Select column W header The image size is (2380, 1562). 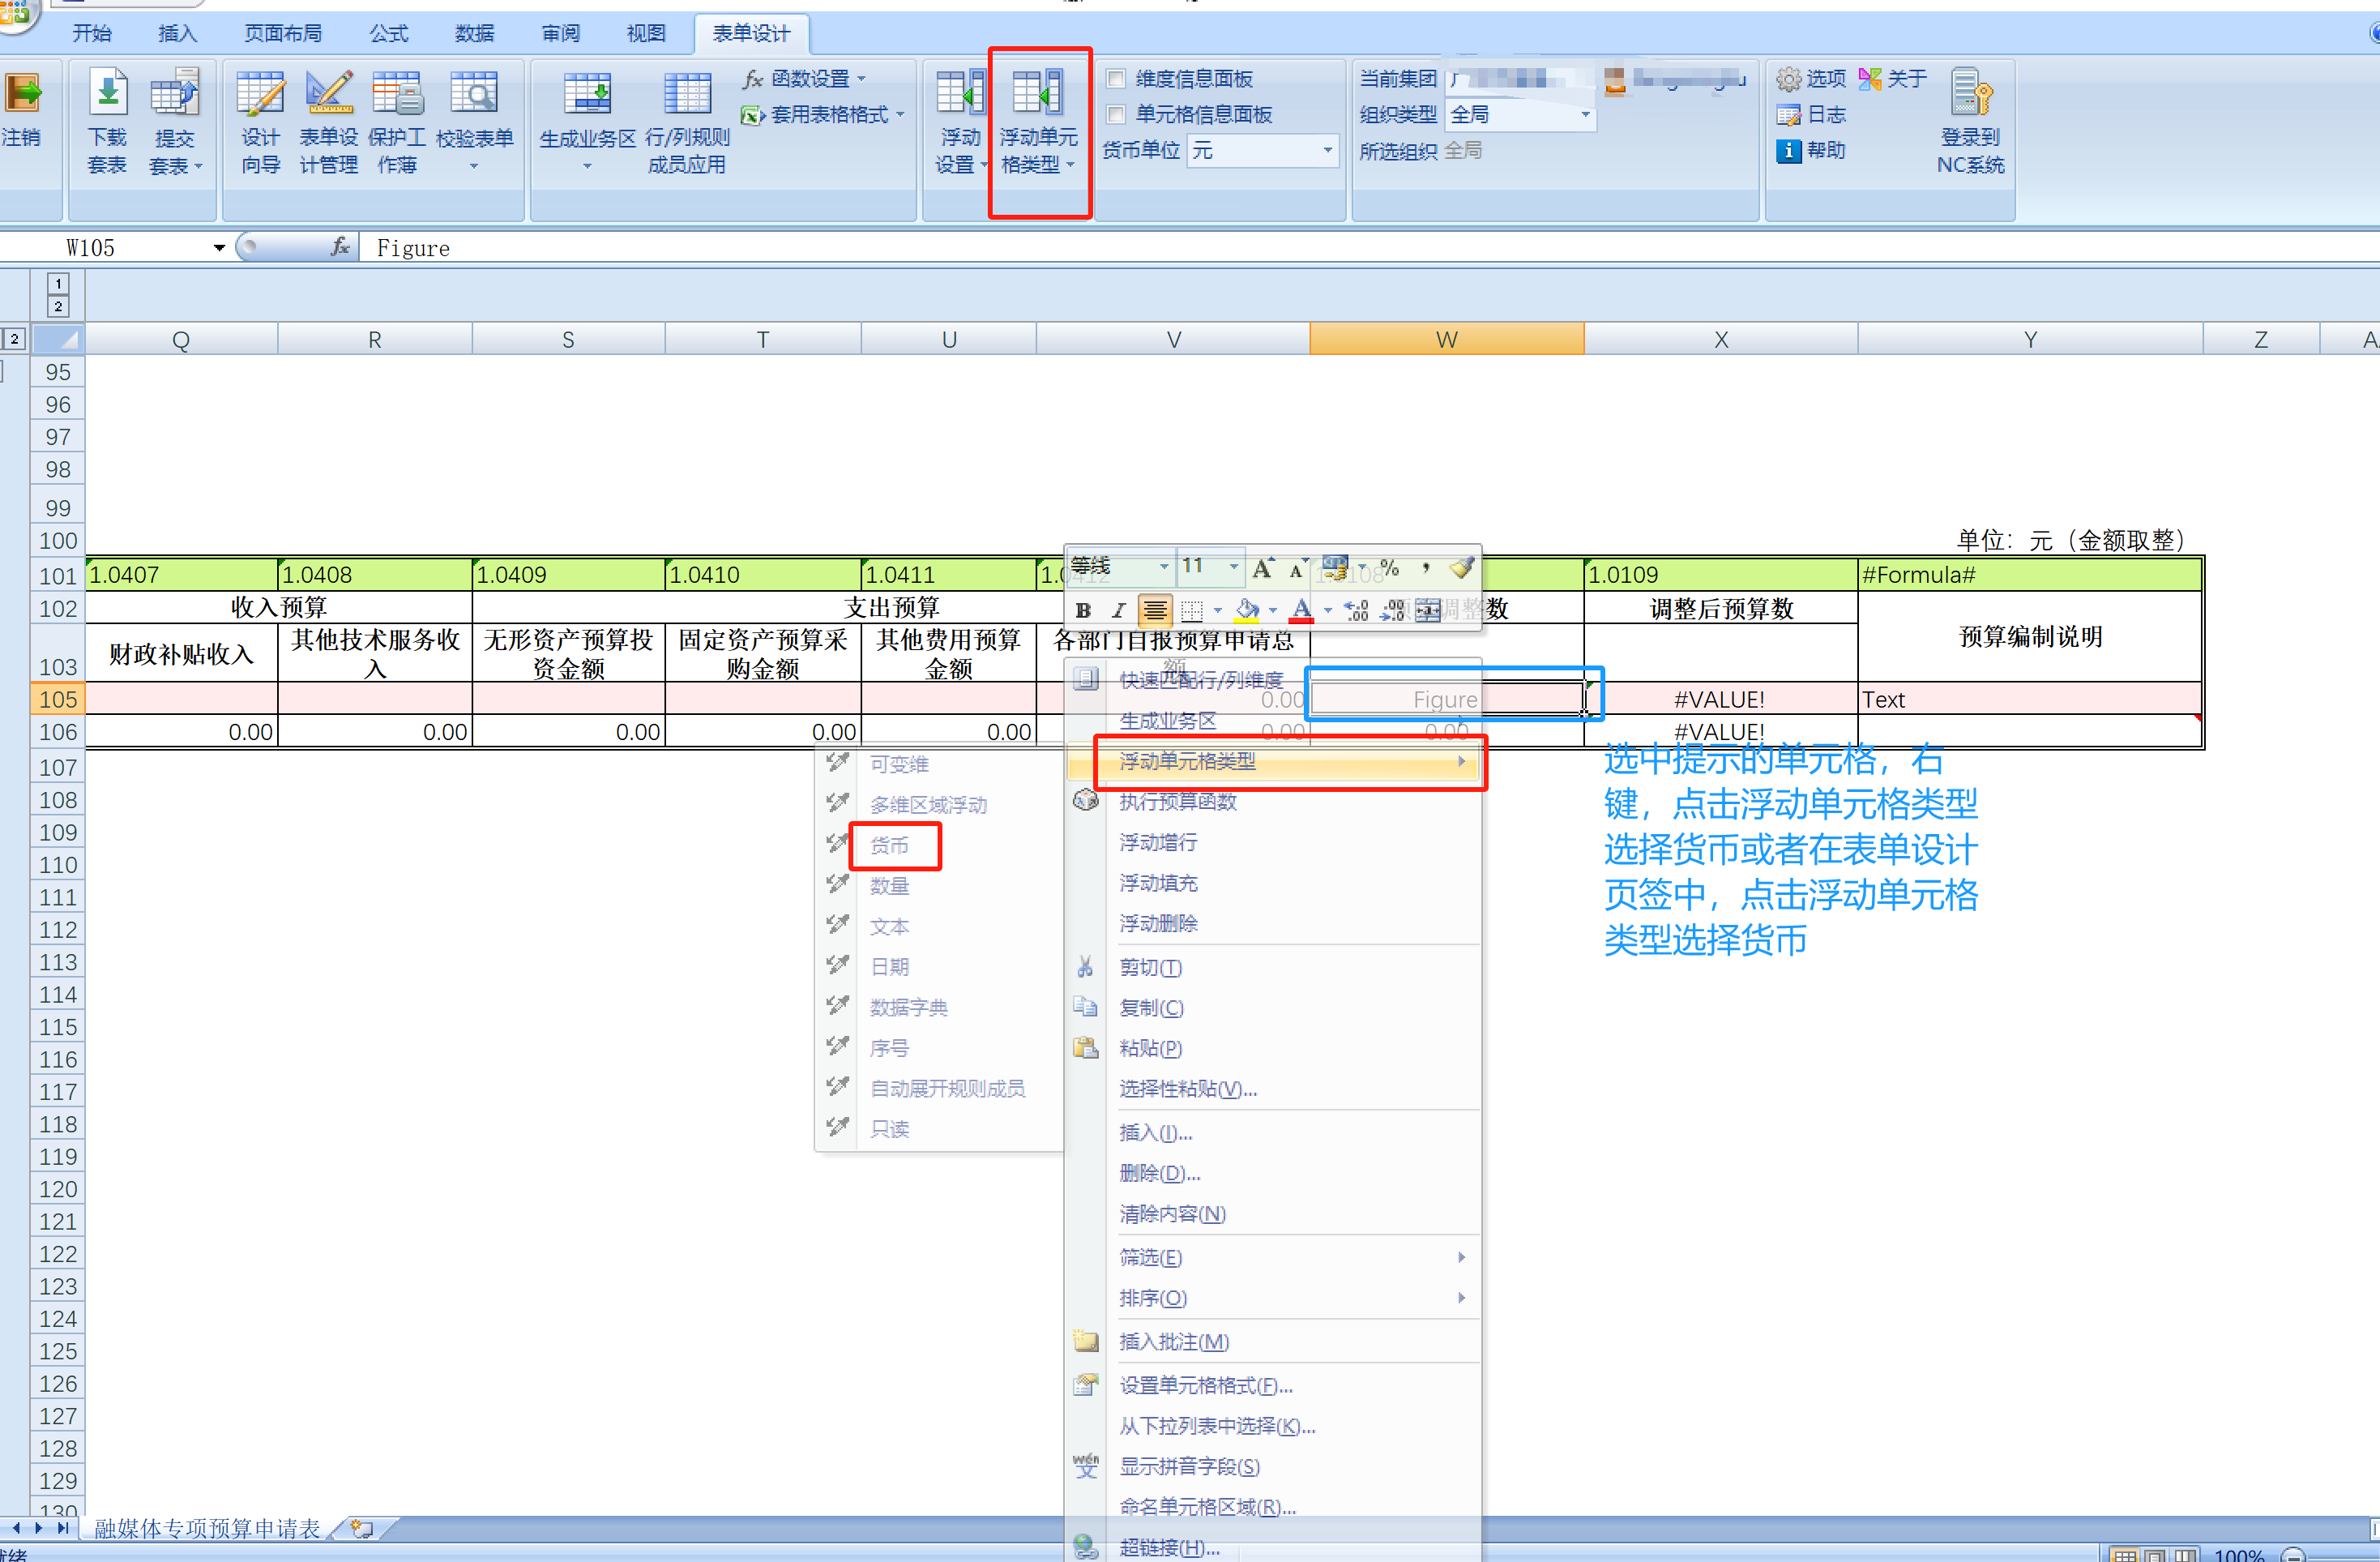(x=1446, y=340)
